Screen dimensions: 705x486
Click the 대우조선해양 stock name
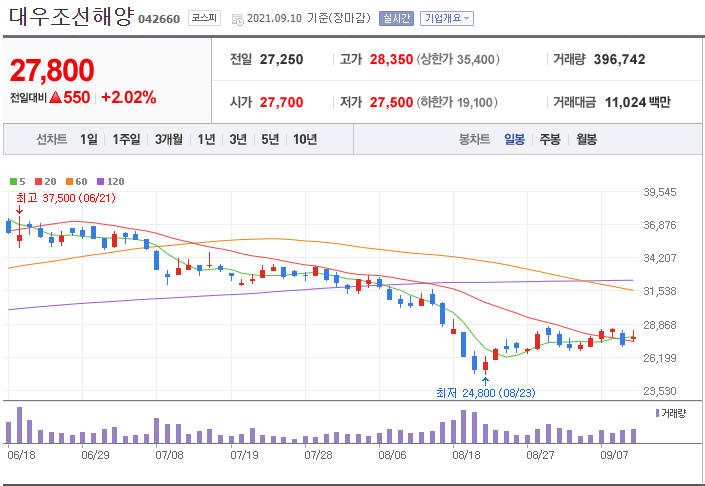tap(71, 17)
